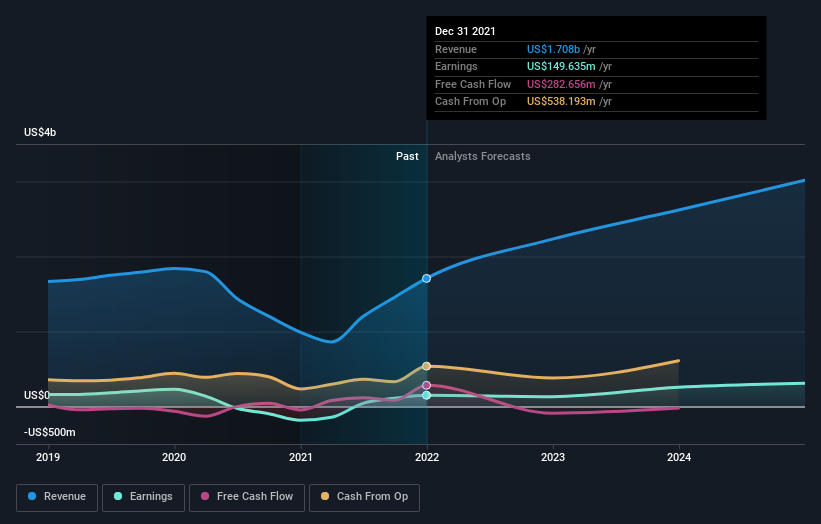Viewport: 821px width, 524px height.
Task: Click the -US$500m y-axis label
Action: pos(50,432)
